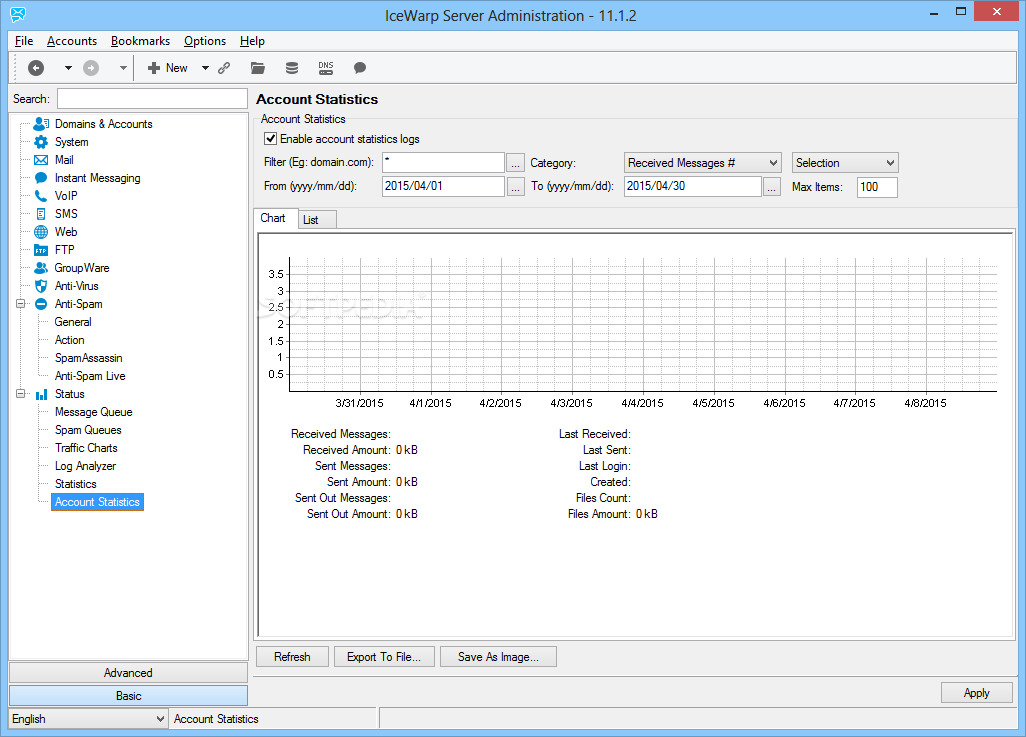Click Save As Image button
Screen dimensions: 1026x737
[x=499, y=656]
